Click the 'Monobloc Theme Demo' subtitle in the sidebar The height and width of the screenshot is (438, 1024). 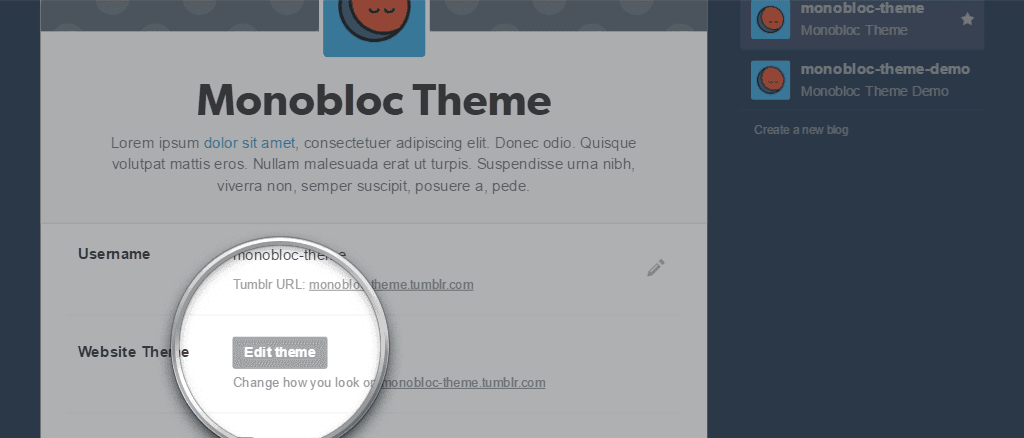coord(874,91)
